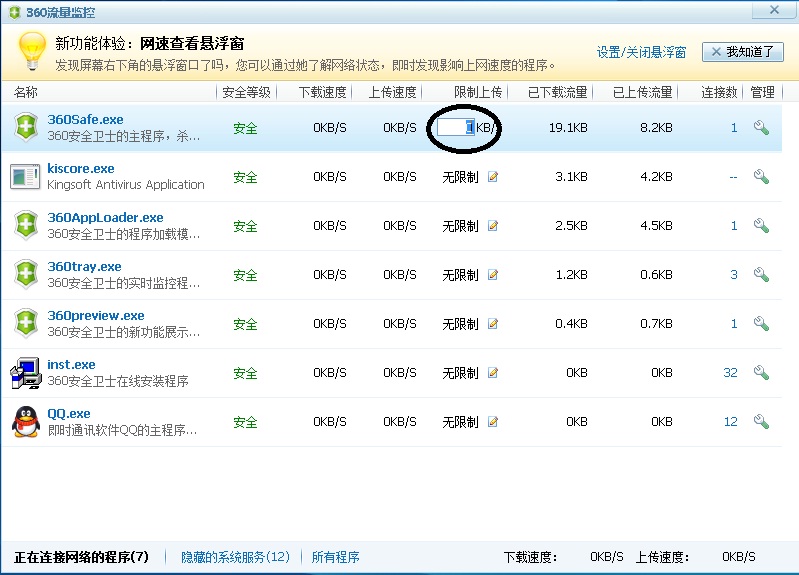Open connection count 12 for QQ.exe

[x=730, y=422]
